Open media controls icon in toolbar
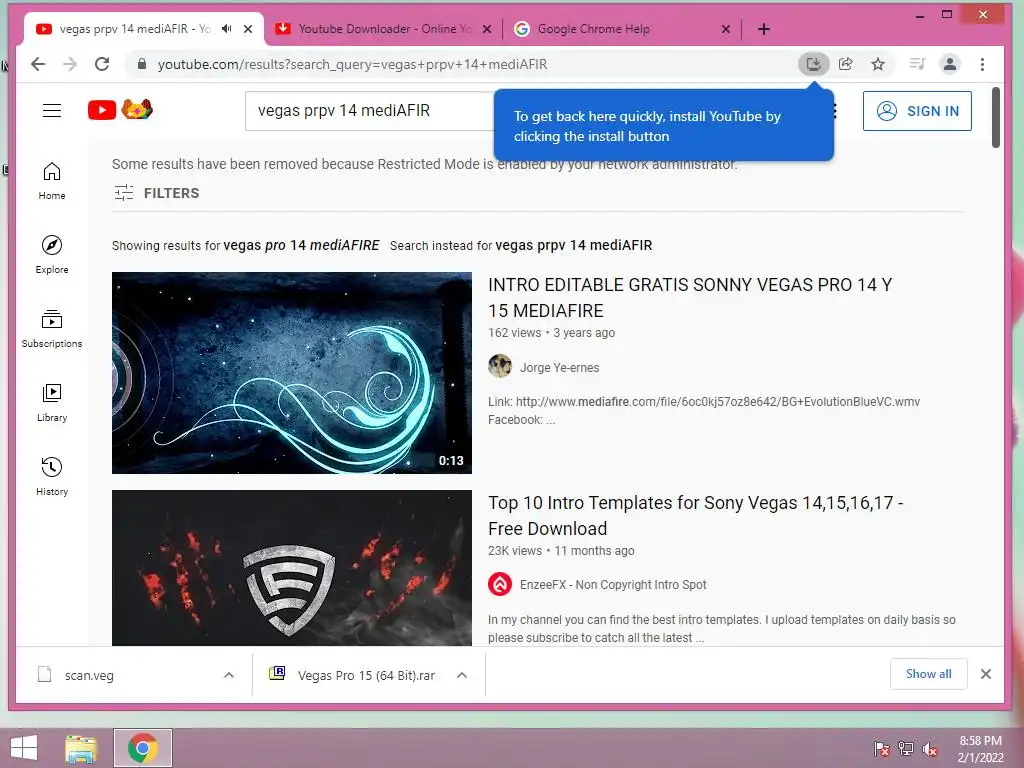The image size is (1024, 768). pos(917,64)
